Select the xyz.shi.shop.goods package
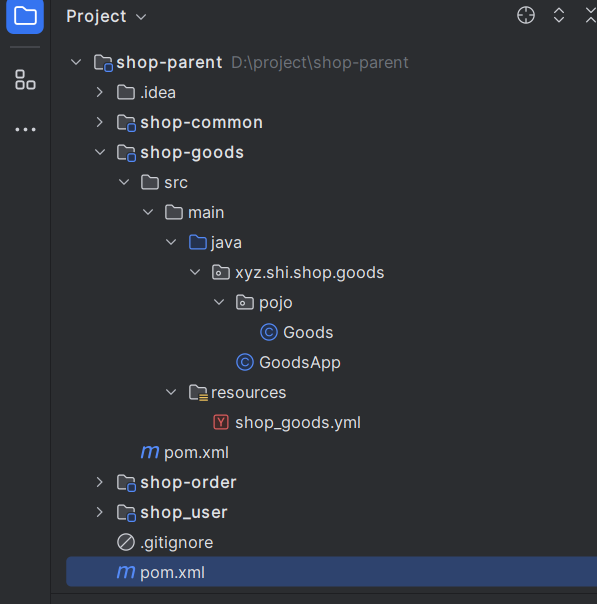 pyautogui.click(x=309, y=272)
